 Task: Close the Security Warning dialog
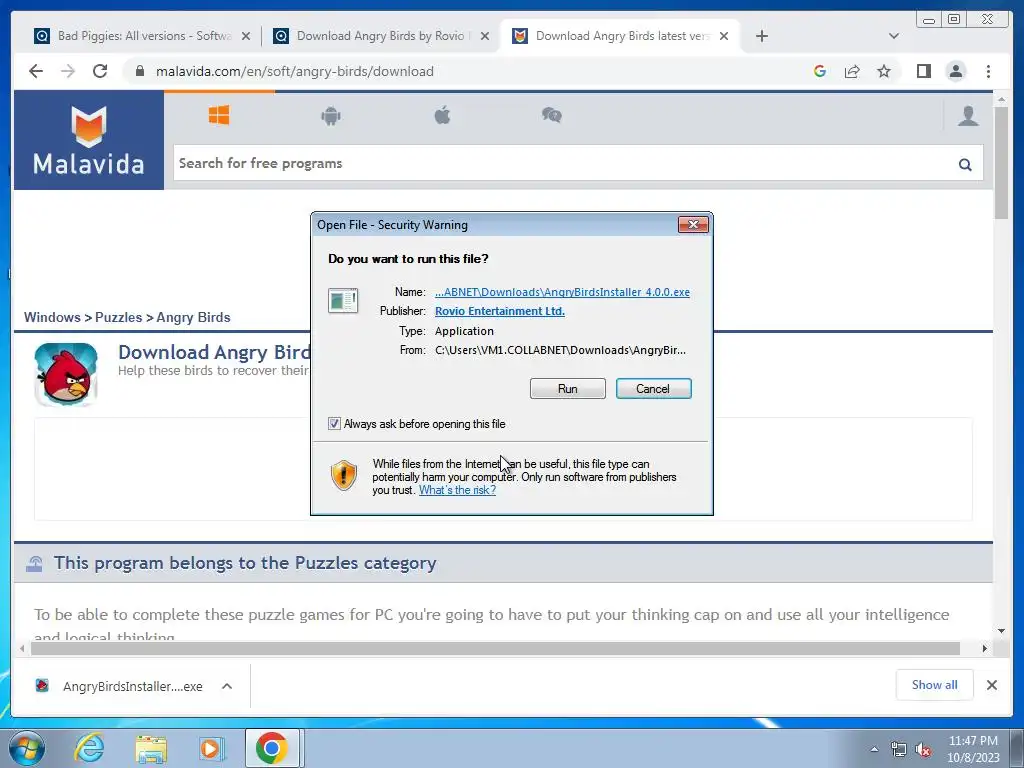point(693,225)
